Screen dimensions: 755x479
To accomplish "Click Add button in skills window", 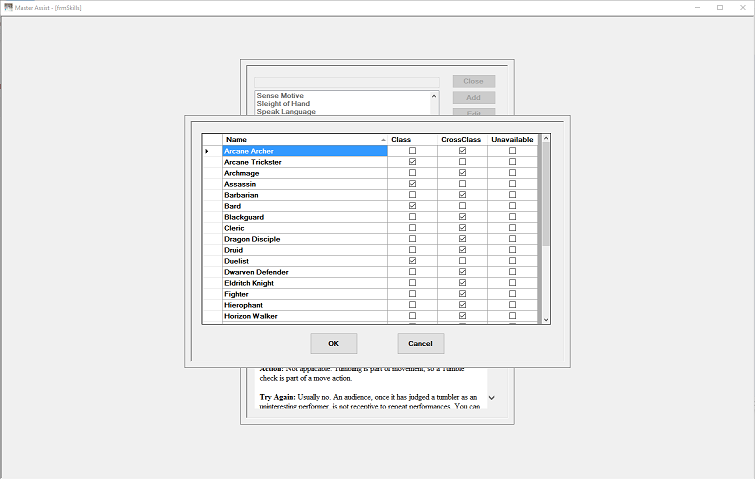I will click(x=474, y=98).
